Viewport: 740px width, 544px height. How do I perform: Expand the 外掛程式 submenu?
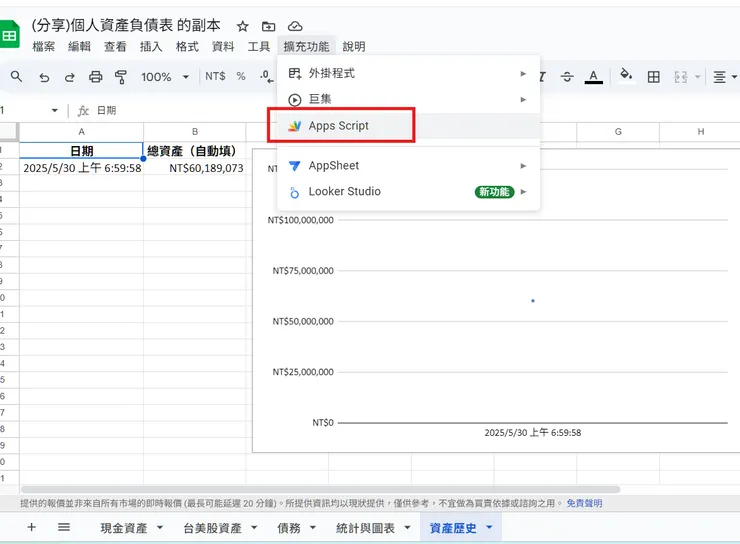[x=409, y=74]
